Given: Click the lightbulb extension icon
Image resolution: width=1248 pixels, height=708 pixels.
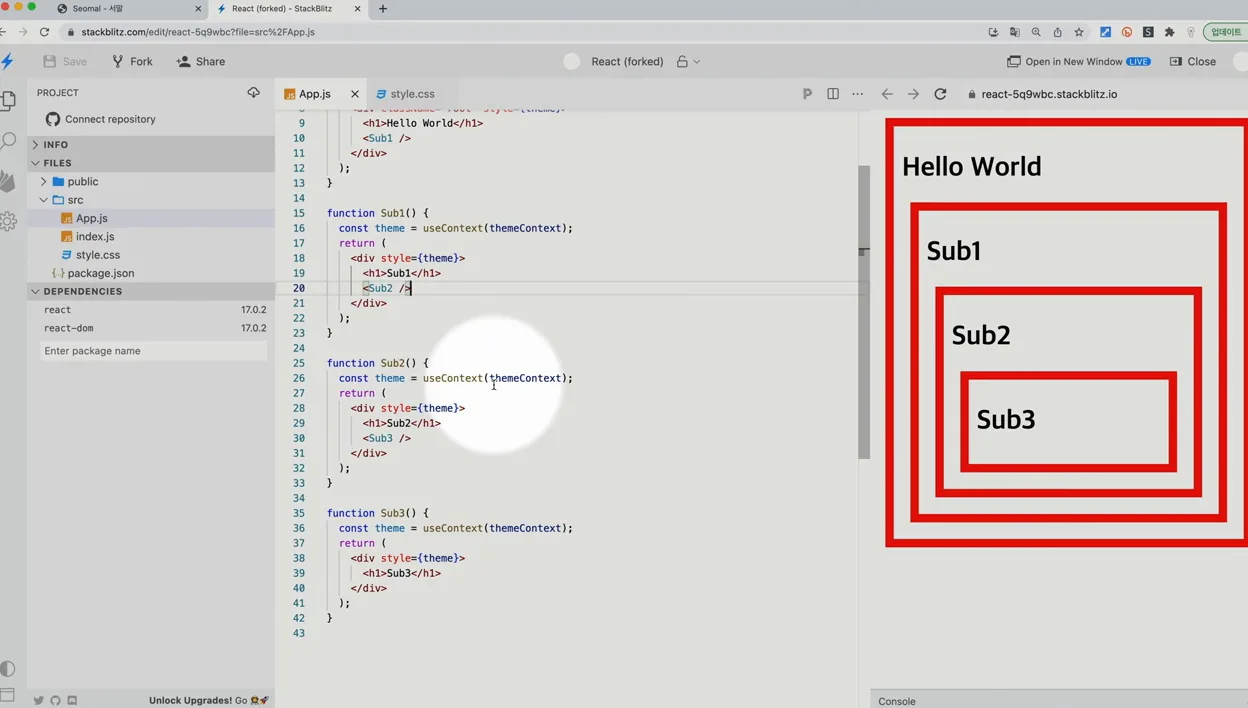Looking at the screenshot, I should (x=1190, y=32).
